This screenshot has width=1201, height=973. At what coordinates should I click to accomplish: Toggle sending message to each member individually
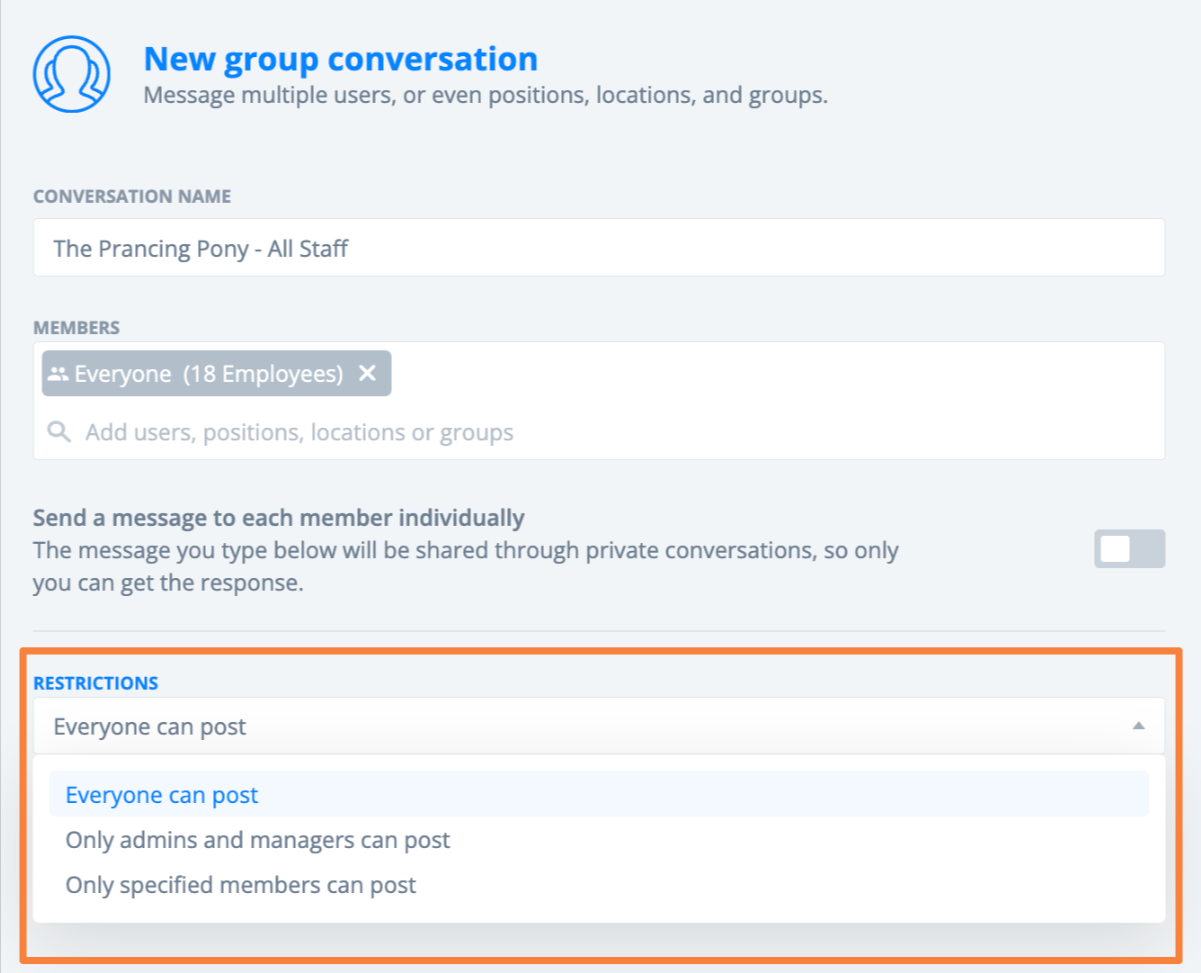tap(1129, 549)
